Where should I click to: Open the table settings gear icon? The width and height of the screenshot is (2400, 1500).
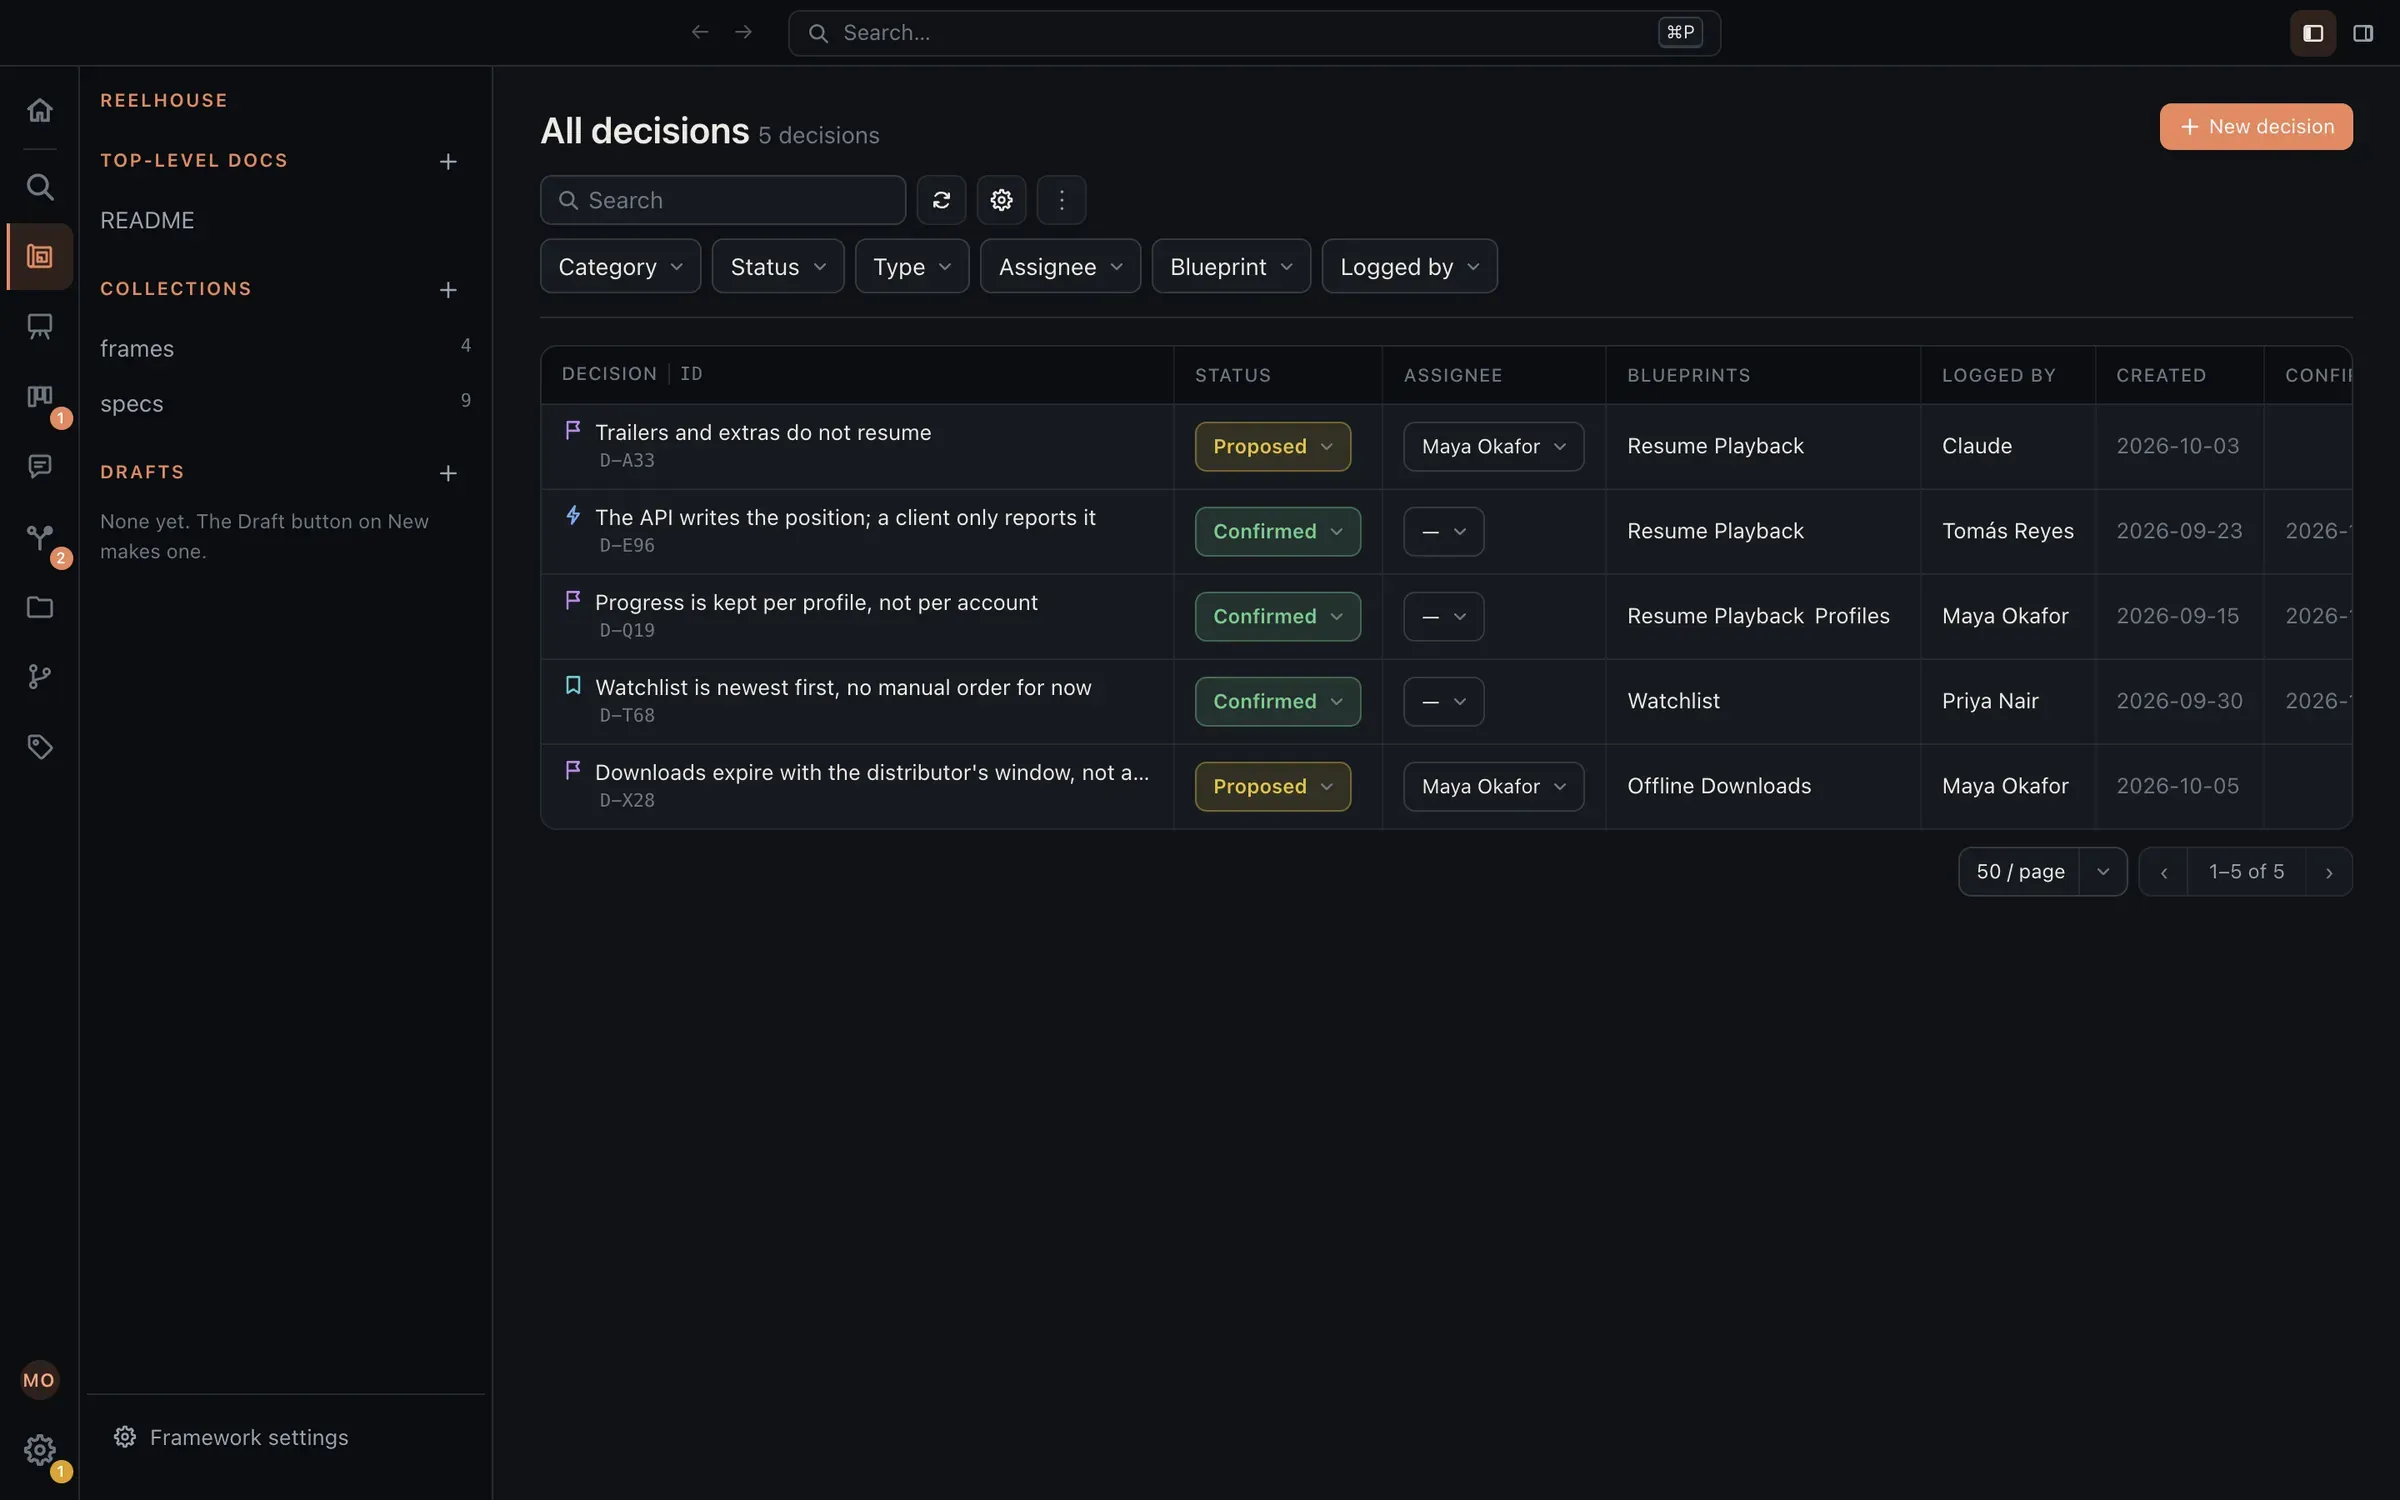click(x=1001, y=200)
